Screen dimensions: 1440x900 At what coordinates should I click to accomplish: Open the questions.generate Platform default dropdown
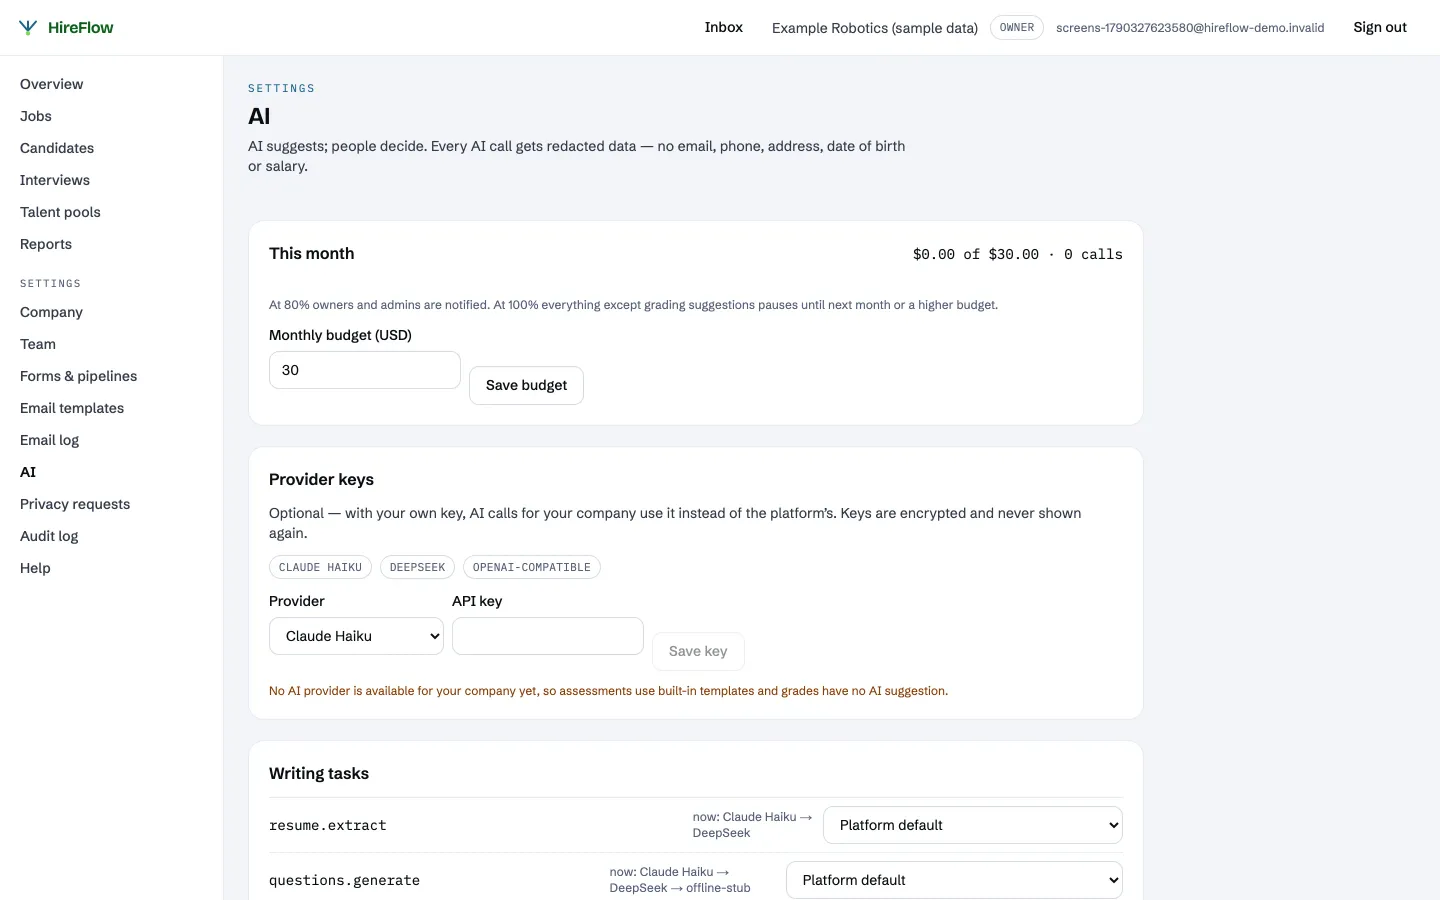click(954, 880)
